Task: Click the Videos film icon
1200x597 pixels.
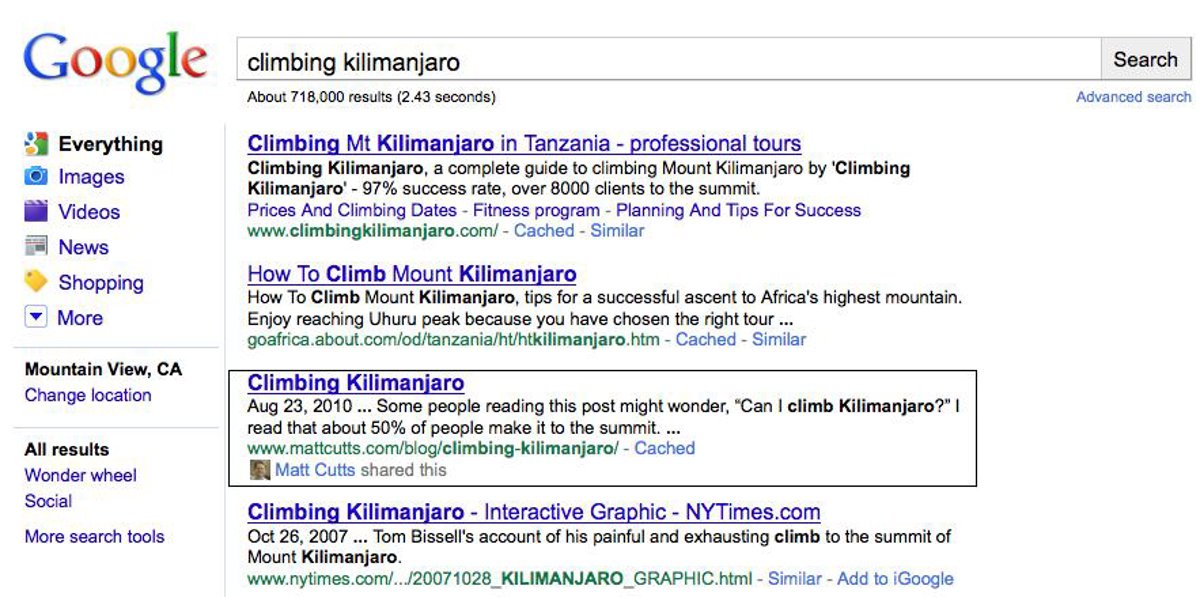Action: point(36,211)
